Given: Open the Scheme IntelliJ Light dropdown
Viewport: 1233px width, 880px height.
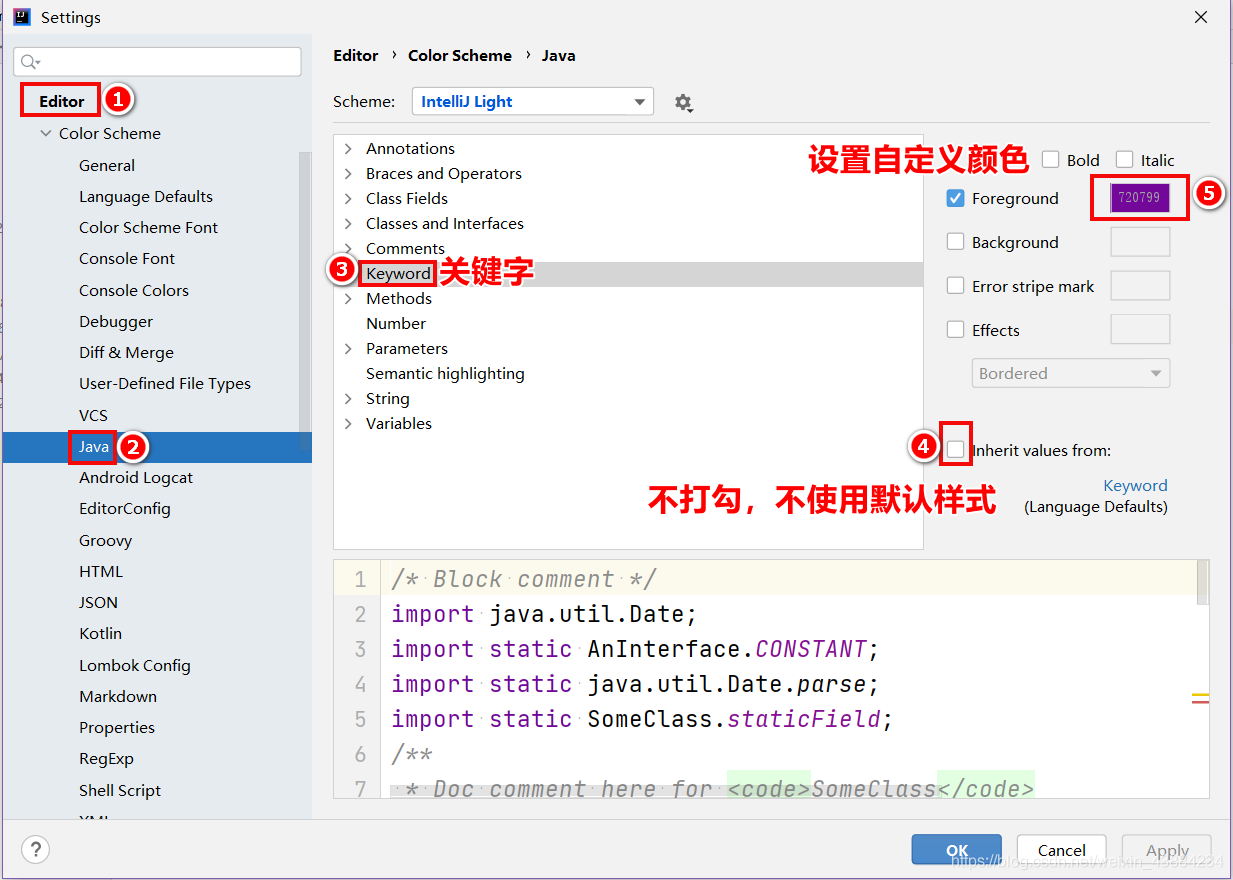Looking at the screenshot, I should point(533,102).
